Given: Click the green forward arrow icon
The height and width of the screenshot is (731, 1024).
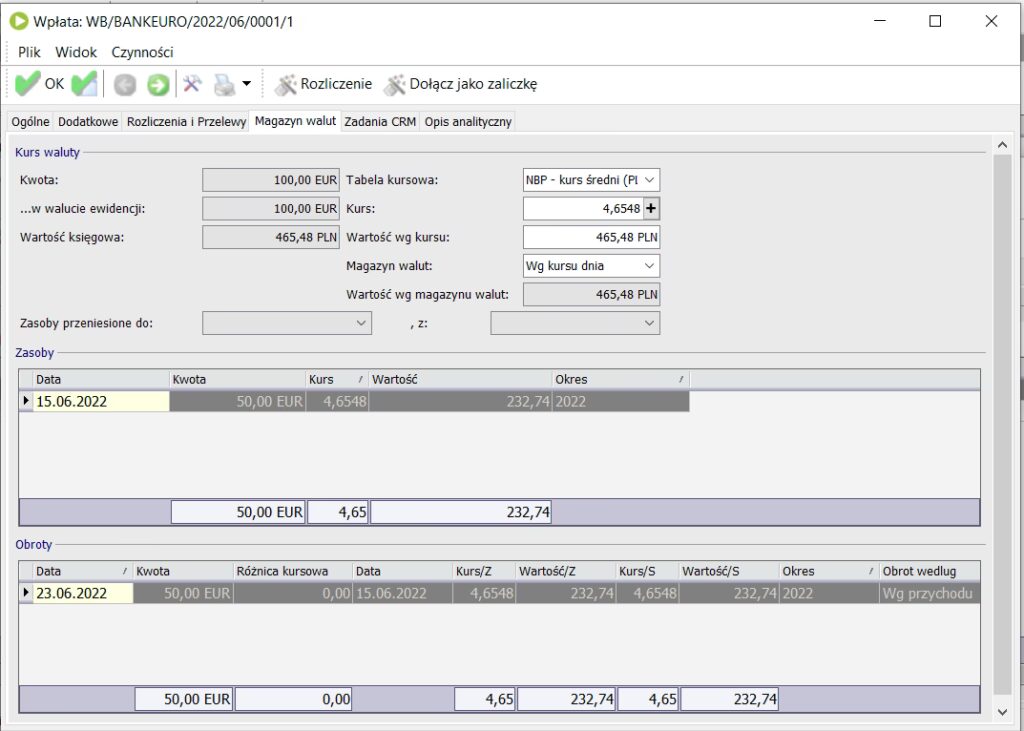Looking at the screenshot, I should pyautogui.click(x=158, y=85).
